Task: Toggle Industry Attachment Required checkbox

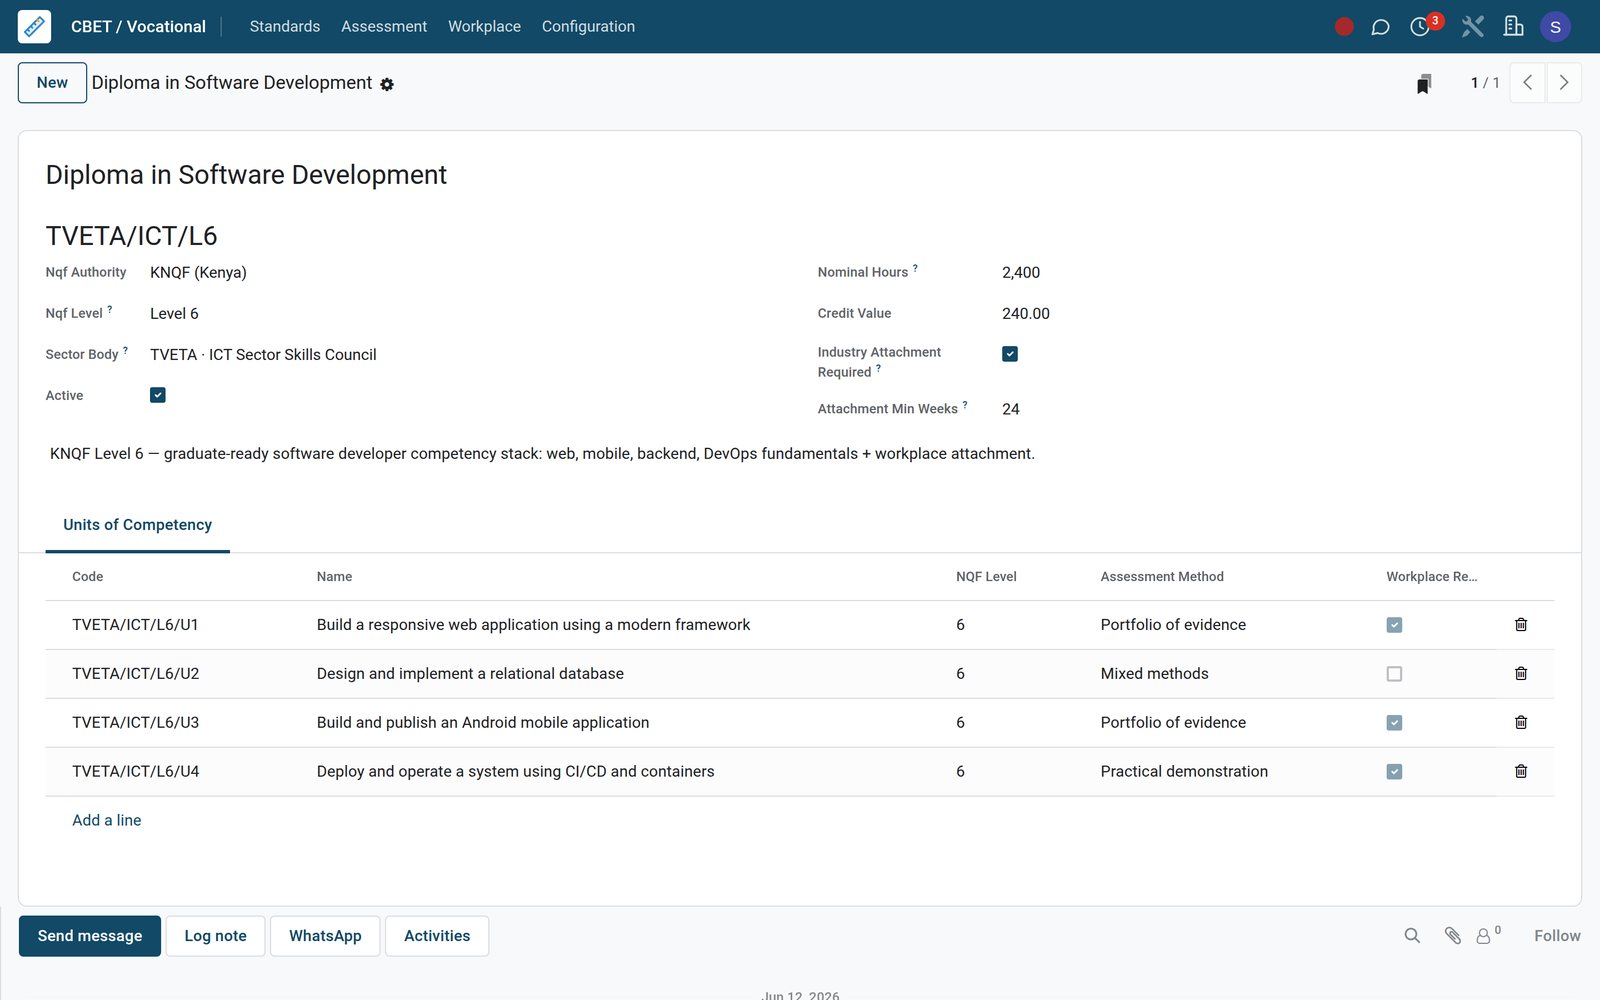Action: pyautogui.click(x=1010, y=354)
